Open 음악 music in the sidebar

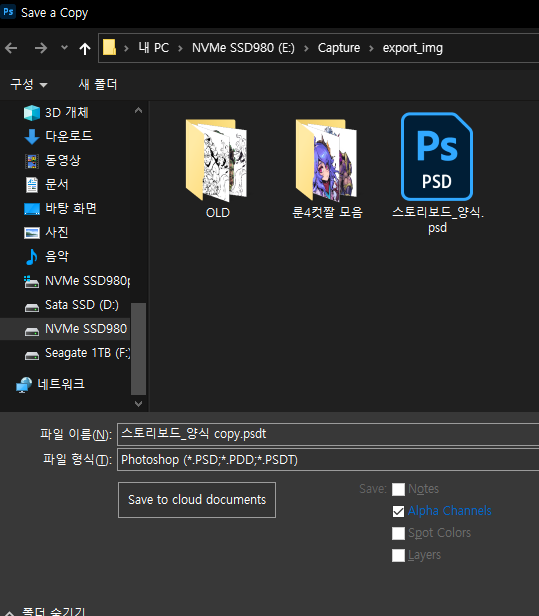pyautogui.click(x=57, y=256)
